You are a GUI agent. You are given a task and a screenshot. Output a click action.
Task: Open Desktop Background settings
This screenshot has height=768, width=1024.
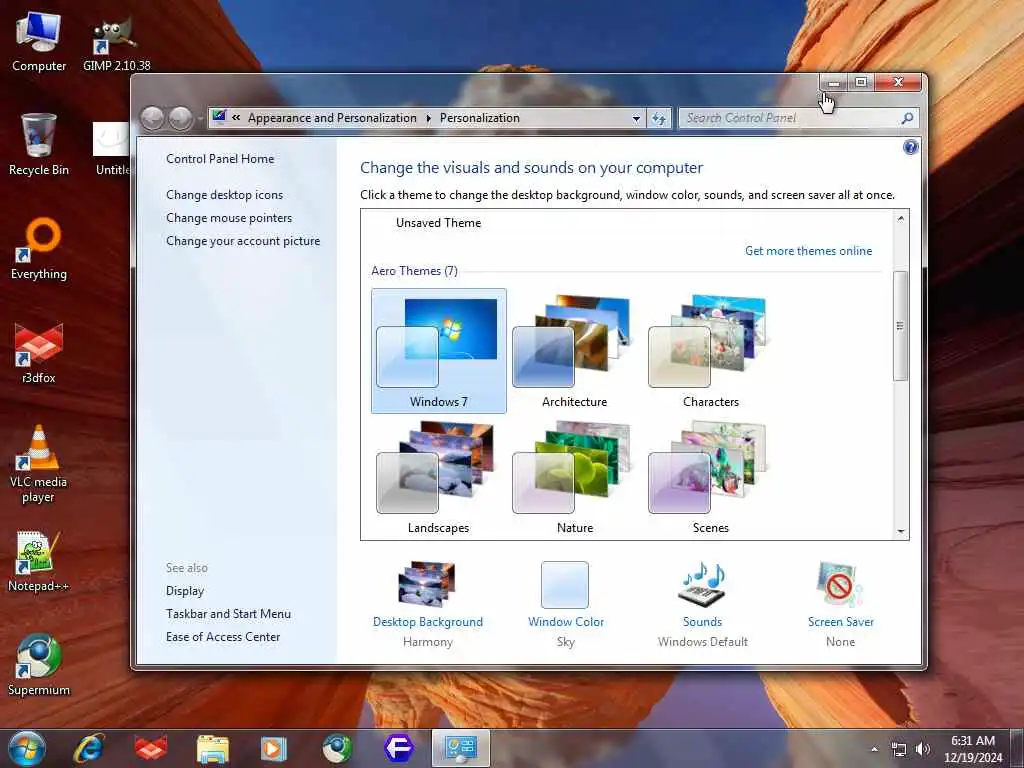428,603
